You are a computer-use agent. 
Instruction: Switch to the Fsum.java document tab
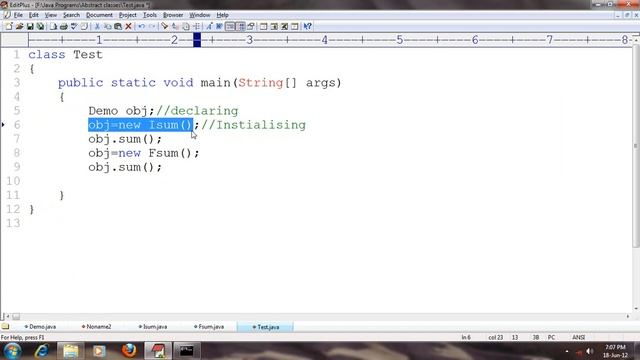(209, 327)
